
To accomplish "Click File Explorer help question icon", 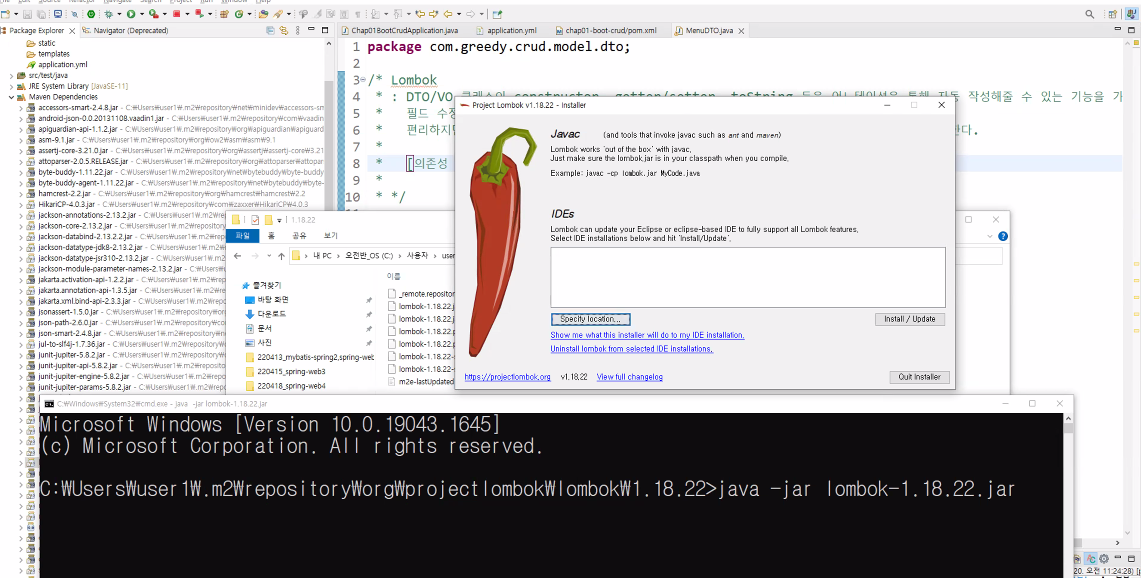I will tap(1003, 236).
